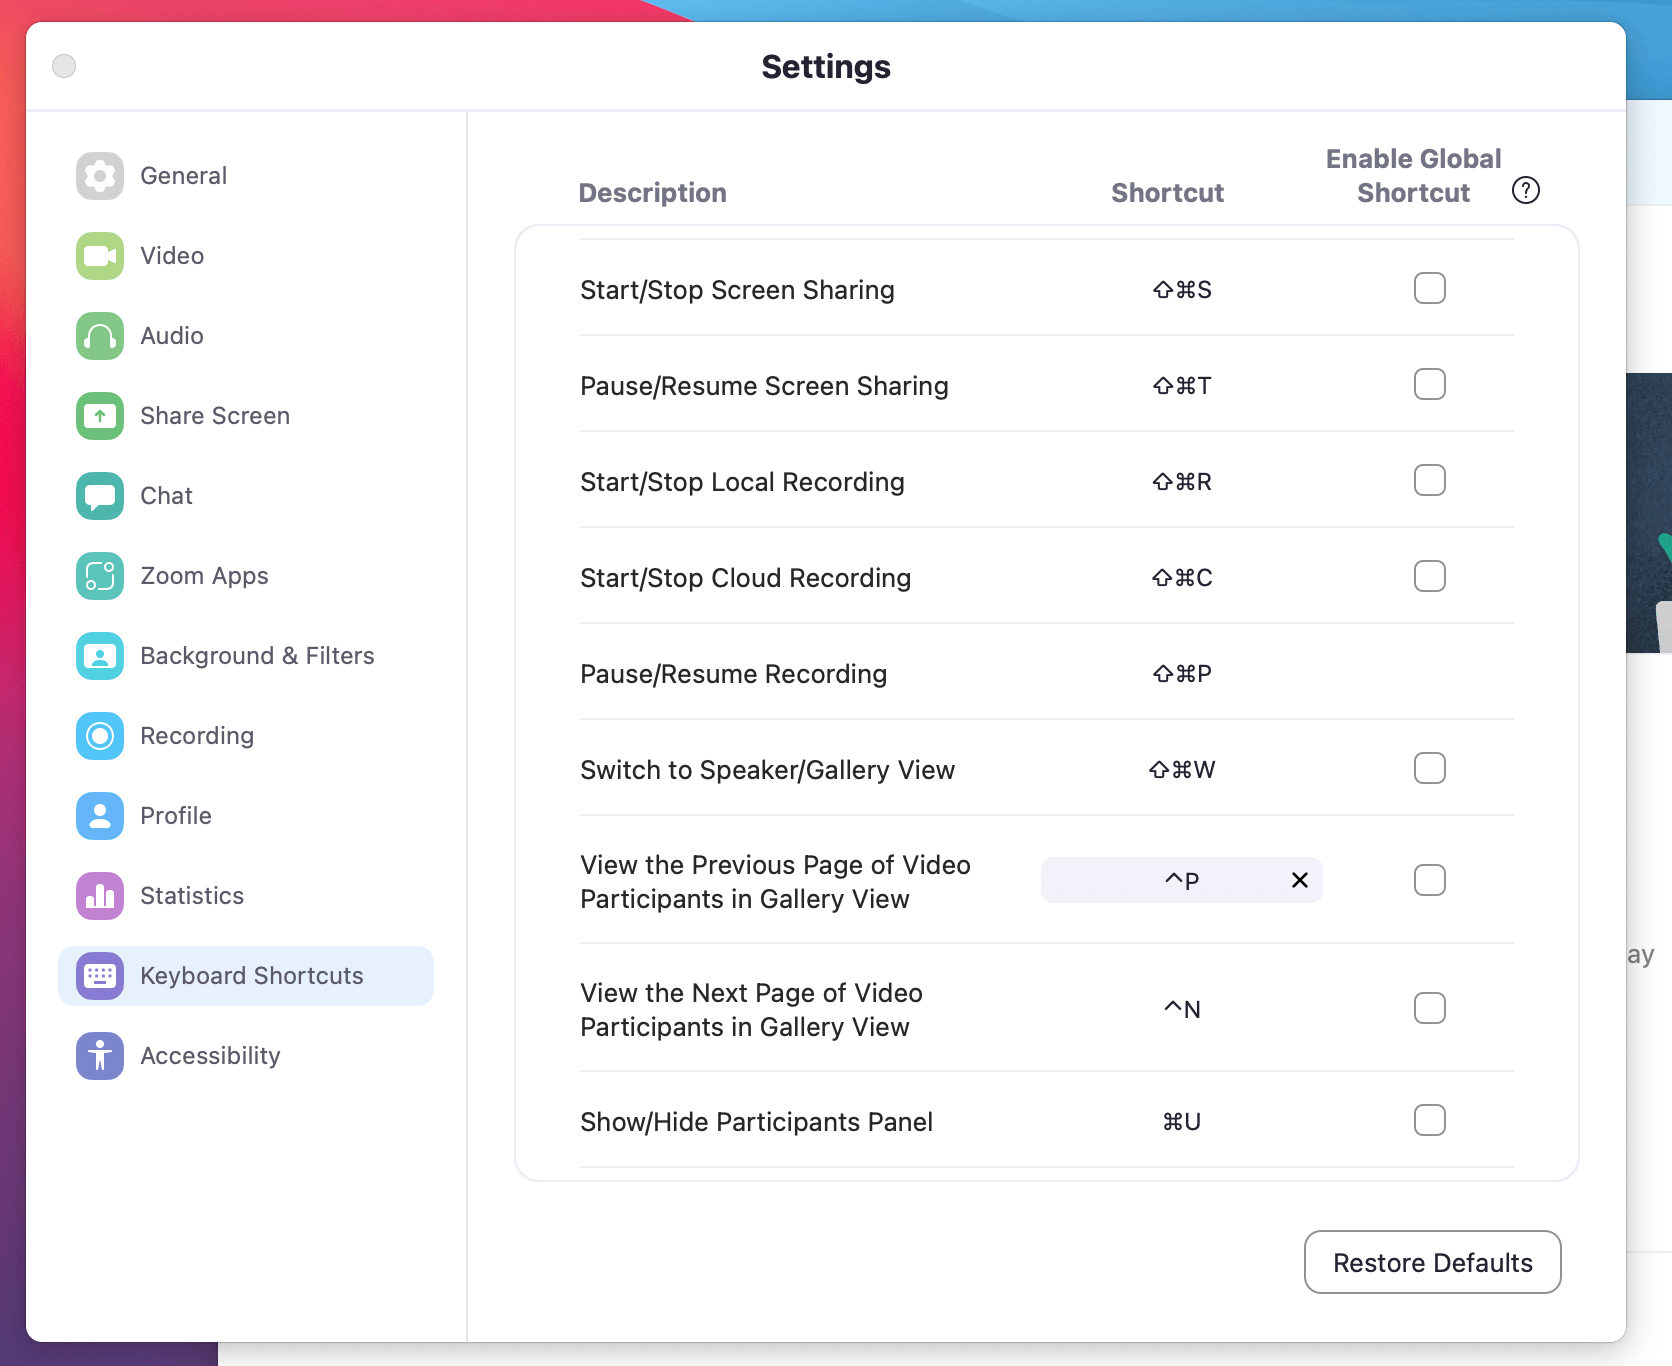Clear the previous-page shortcut with the X

tap(1300, 880)
